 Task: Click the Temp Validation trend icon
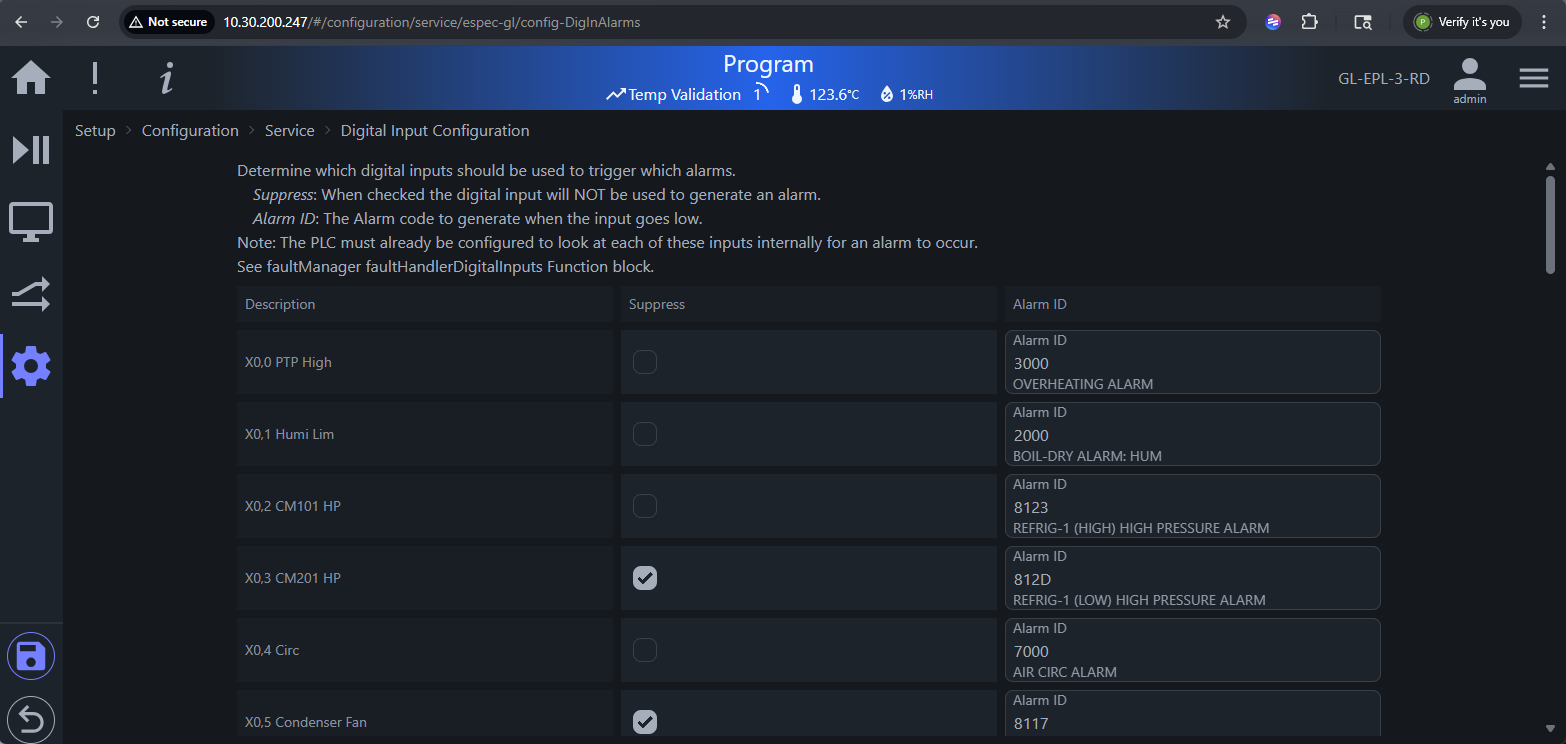coord(616,95)
